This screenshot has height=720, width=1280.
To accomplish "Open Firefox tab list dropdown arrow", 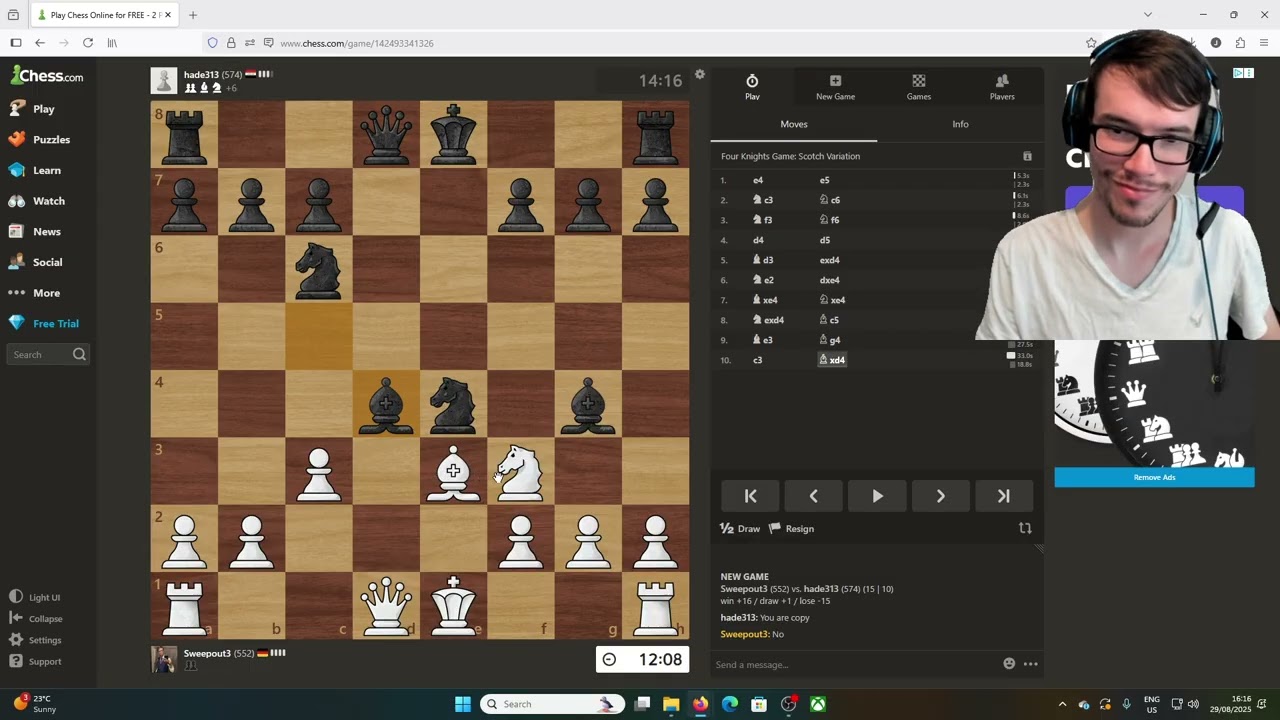I will 1148,15.
